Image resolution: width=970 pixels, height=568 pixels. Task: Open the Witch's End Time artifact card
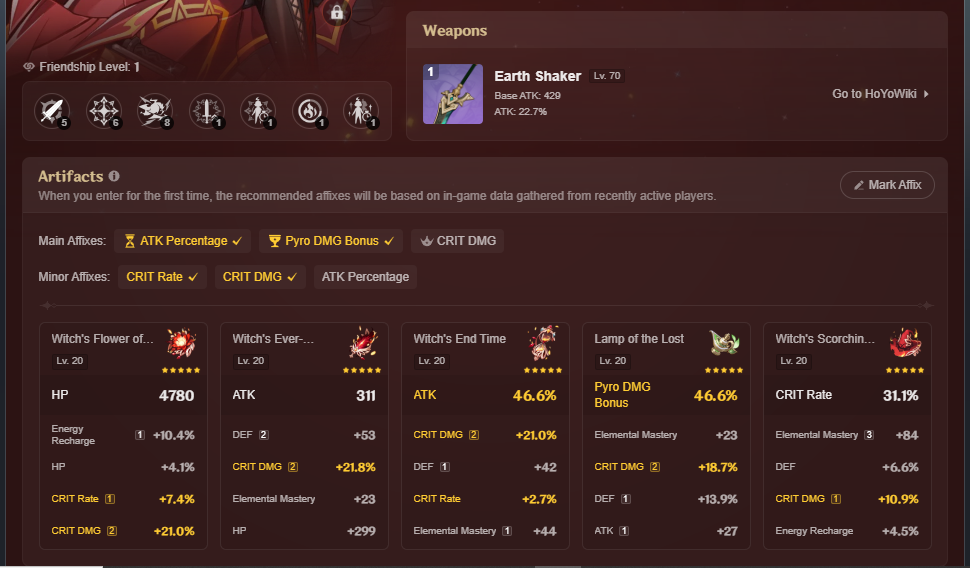pos(485,436)
